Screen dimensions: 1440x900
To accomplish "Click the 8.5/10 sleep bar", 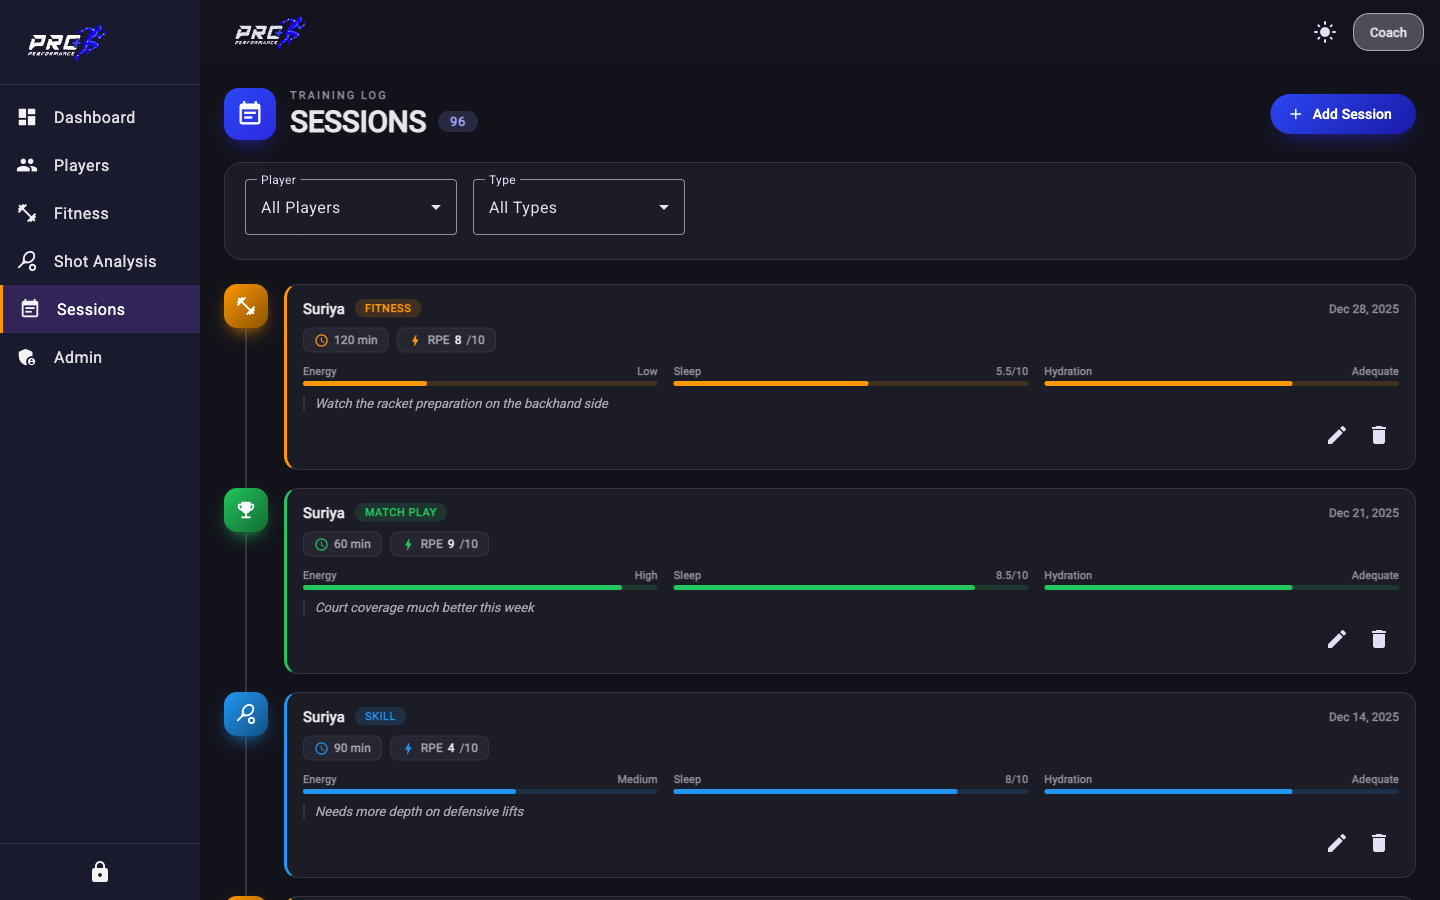I will (x=851, y=587).
